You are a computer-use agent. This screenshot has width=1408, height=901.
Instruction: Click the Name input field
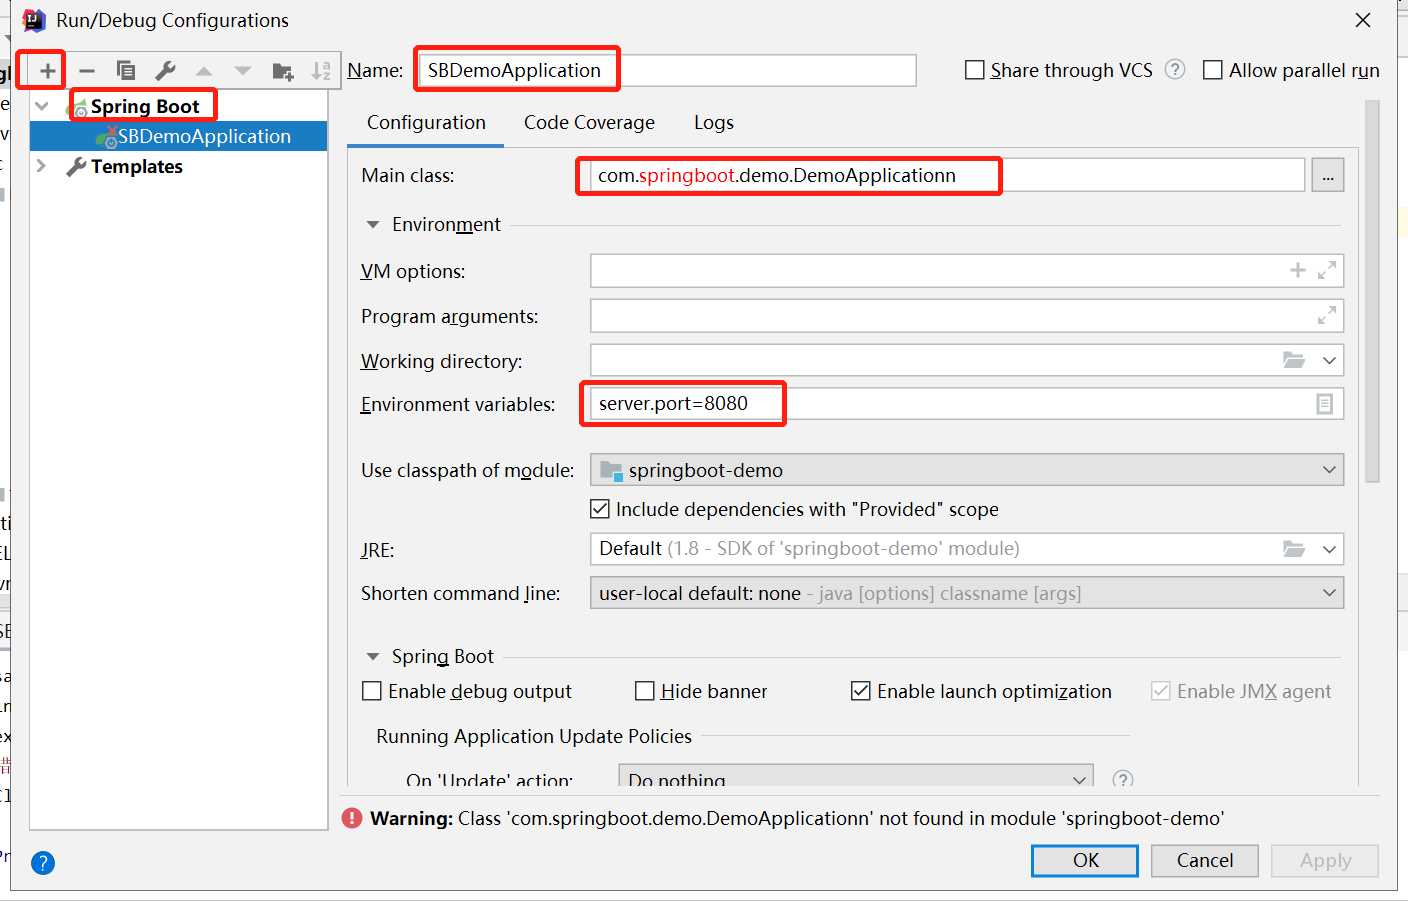point(666,70)
